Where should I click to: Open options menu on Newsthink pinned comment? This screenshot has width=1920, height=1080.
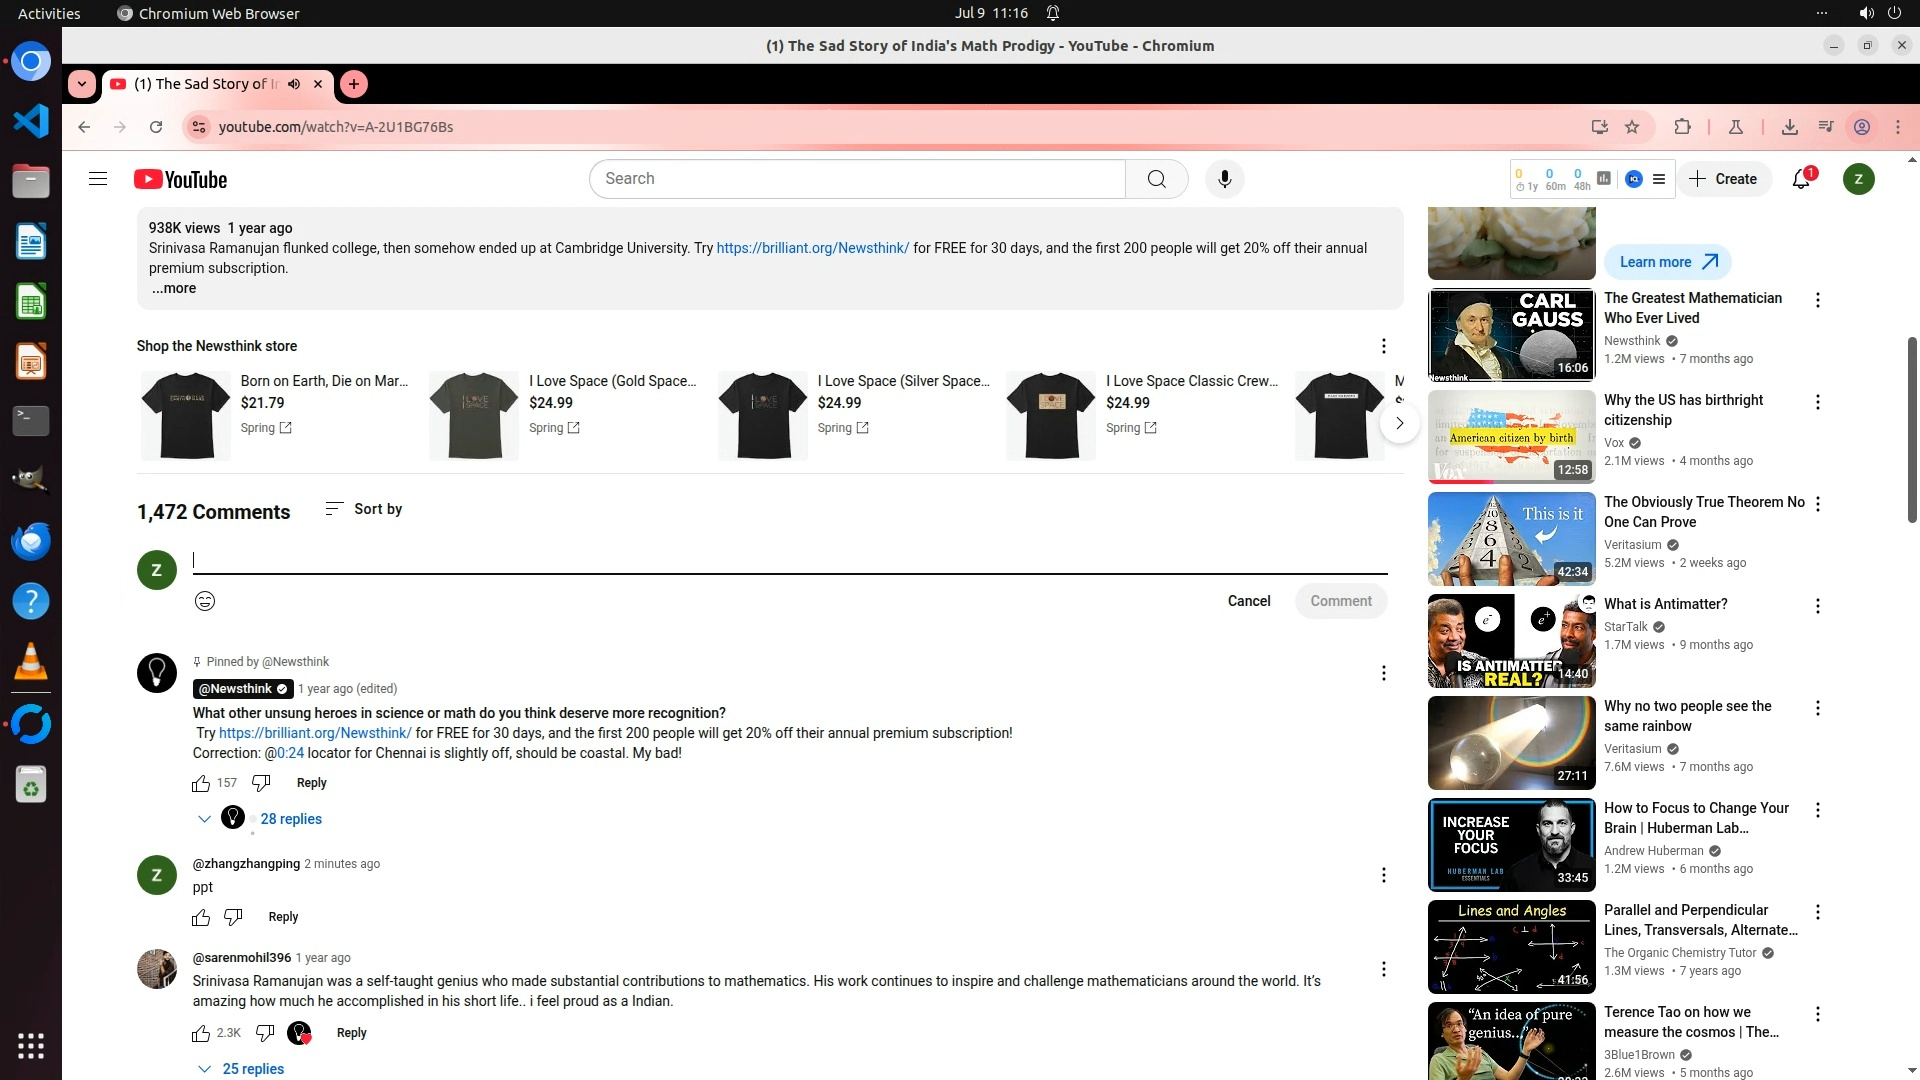tap(1383, 673)
